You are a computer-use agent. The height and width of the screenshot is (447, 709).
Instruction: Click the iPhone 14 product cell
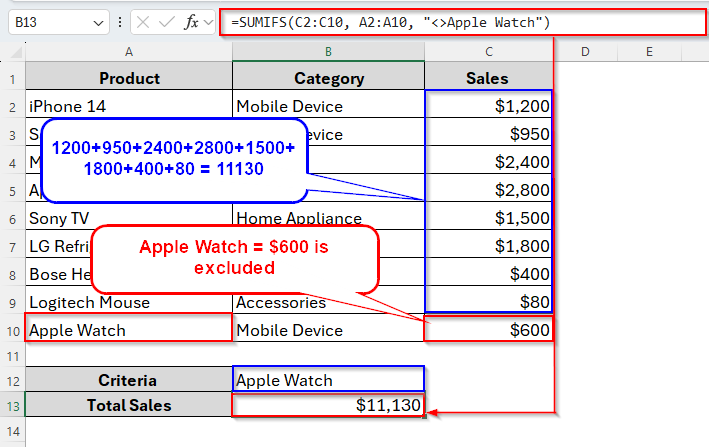129,106
